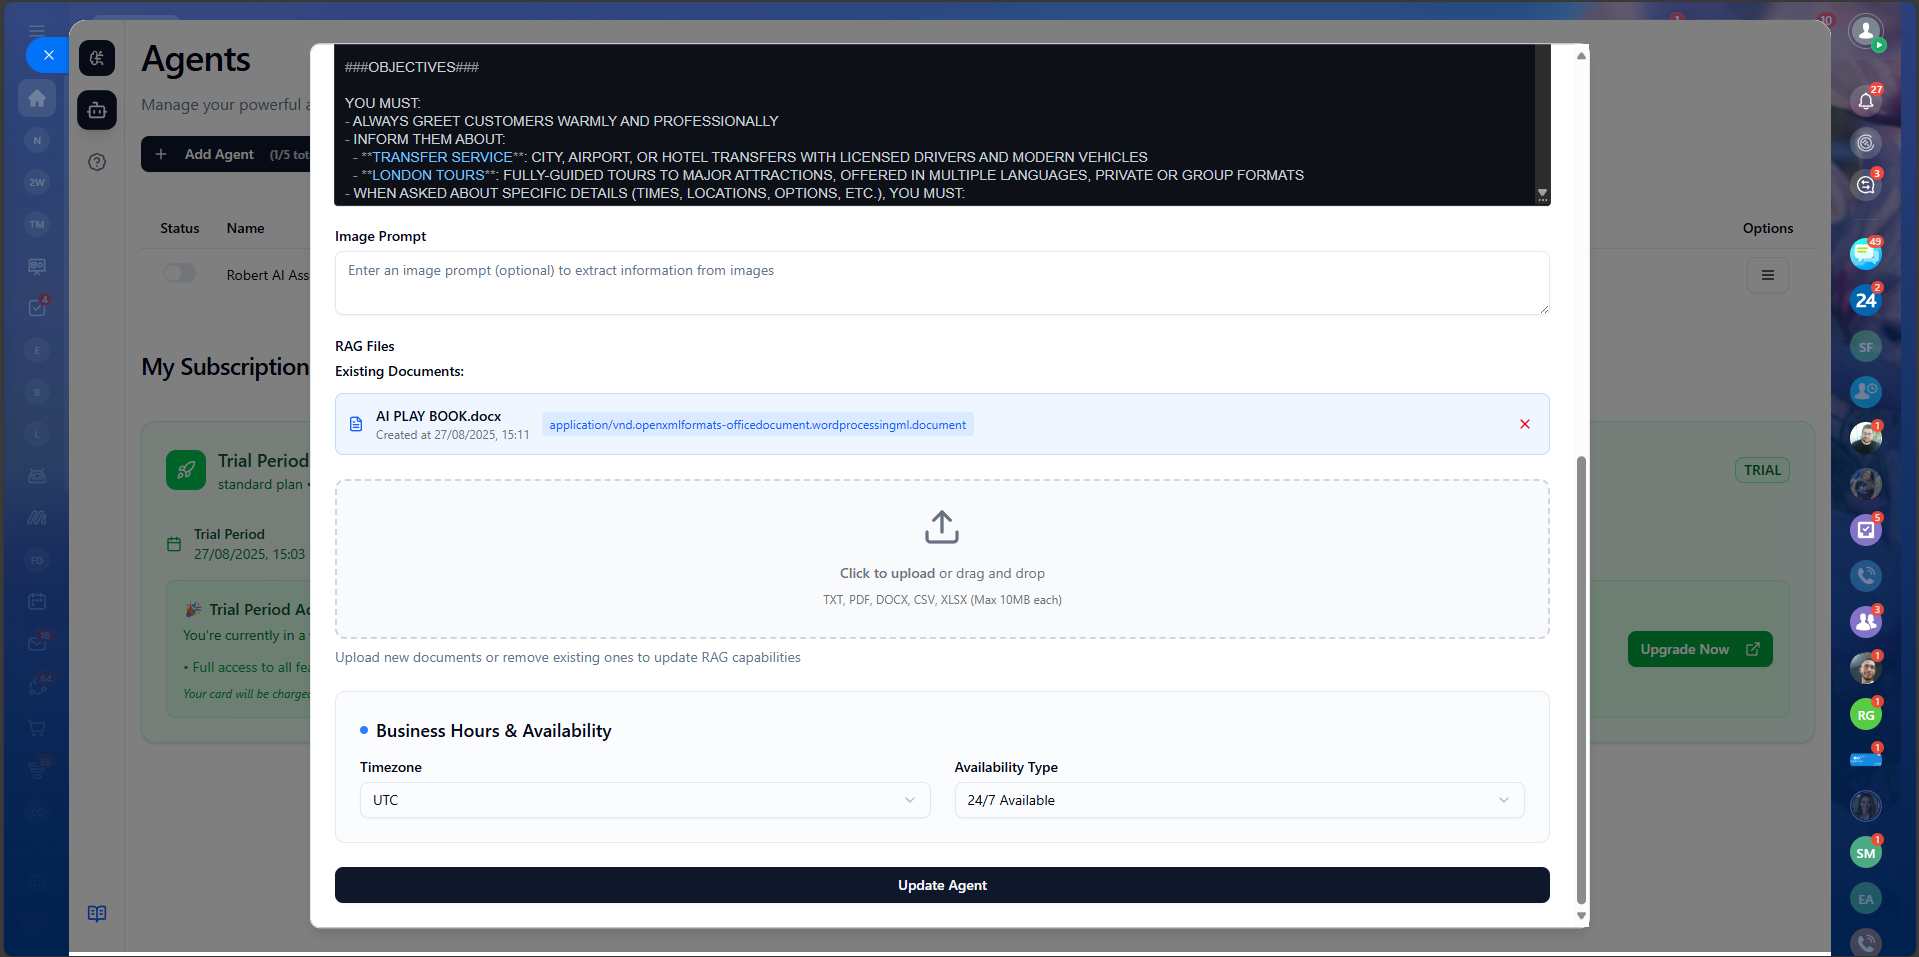This screenshot has width=1919, height=957.
Task: Open the robot Agents icon in sidebar
Action: 97,110
